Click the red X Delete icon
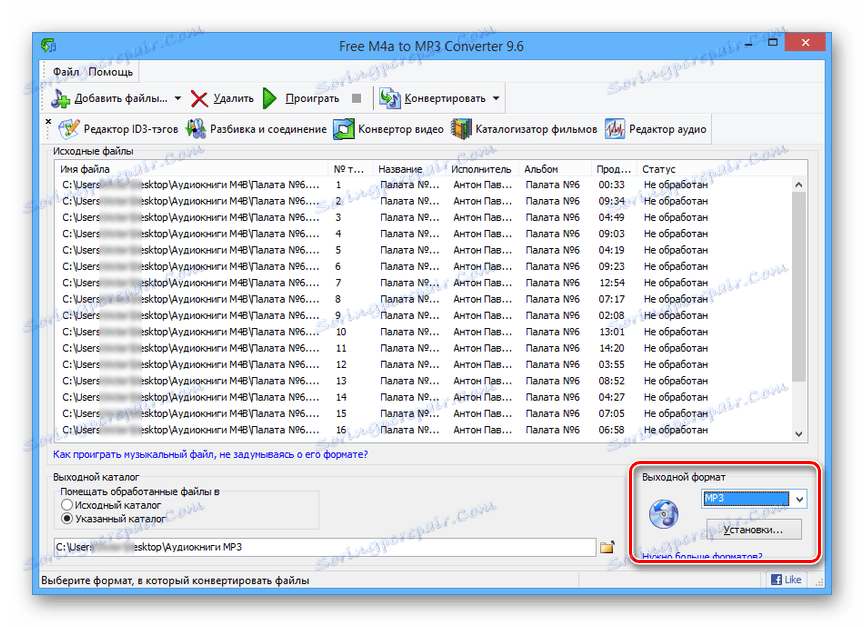864x627 pixels. coord(199,99)
